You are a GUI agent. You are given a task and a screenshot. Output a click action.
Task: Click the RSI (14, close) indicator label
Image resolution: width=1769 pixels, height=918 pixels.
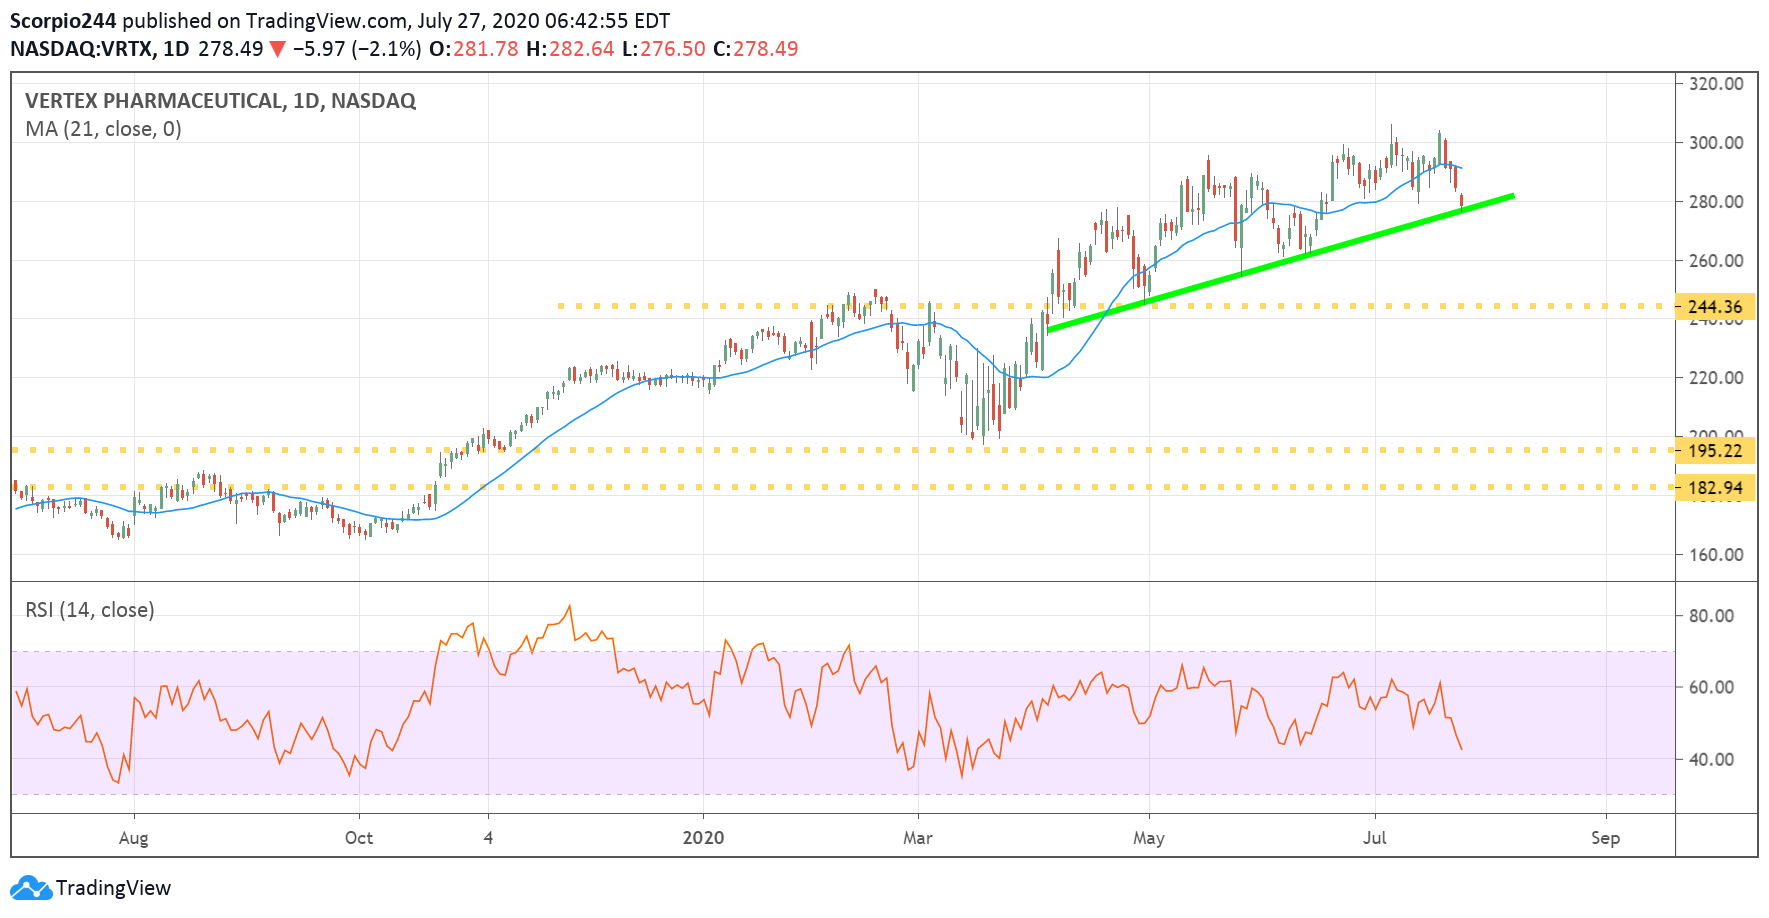(90, 610)
